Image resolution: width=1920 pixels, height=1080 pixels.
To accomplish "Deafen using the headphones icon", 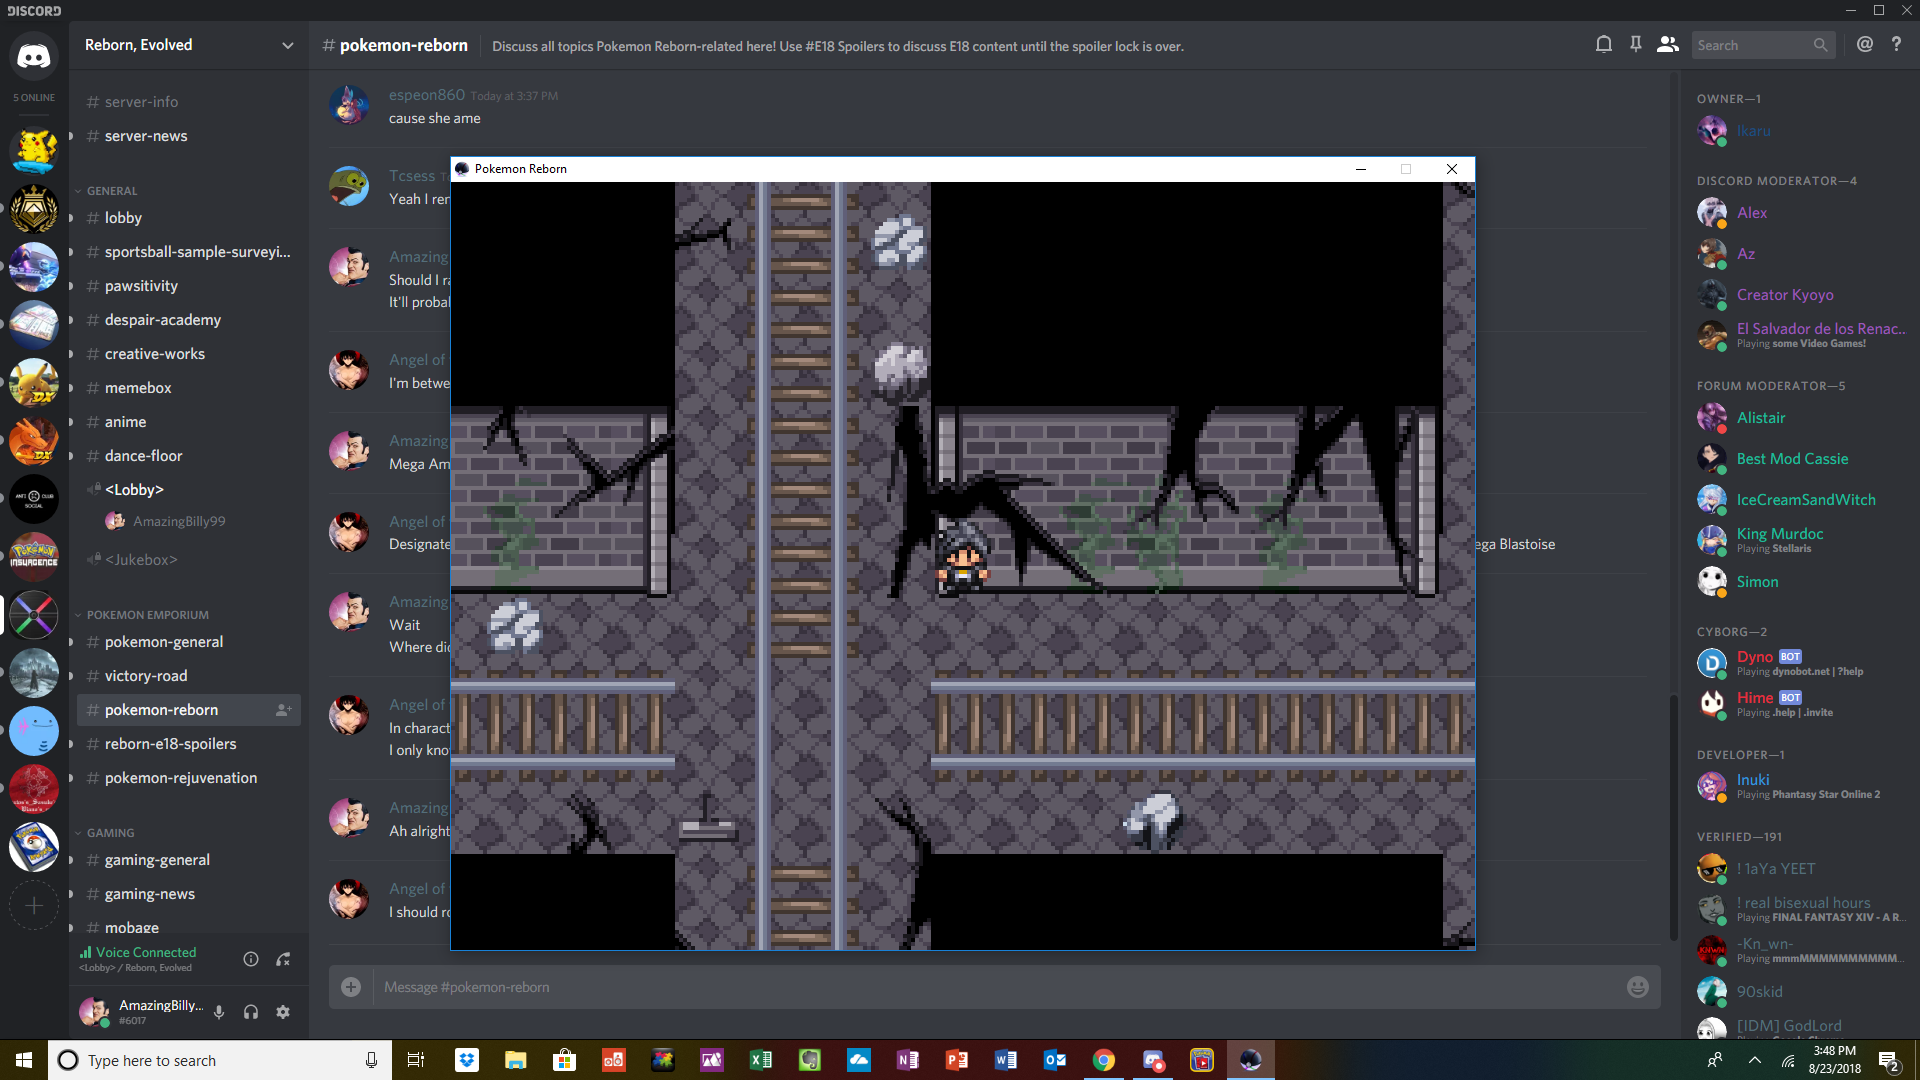I will tap(251, 1012).
